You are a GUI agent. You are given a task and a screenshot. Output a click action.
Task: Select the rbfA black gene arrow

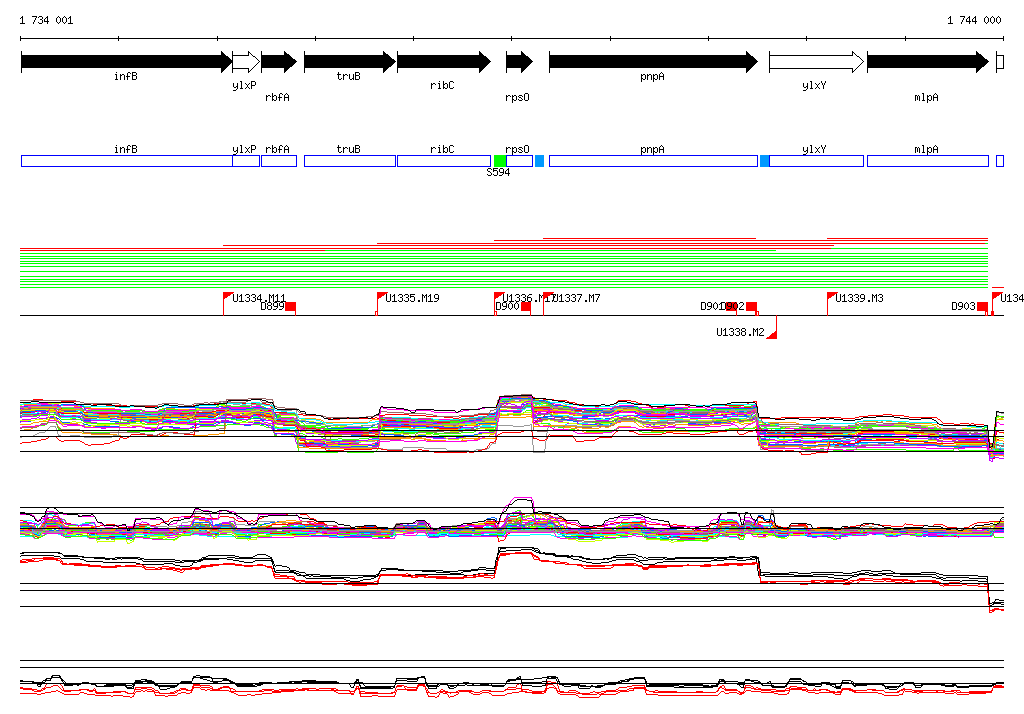click(280, 62)
